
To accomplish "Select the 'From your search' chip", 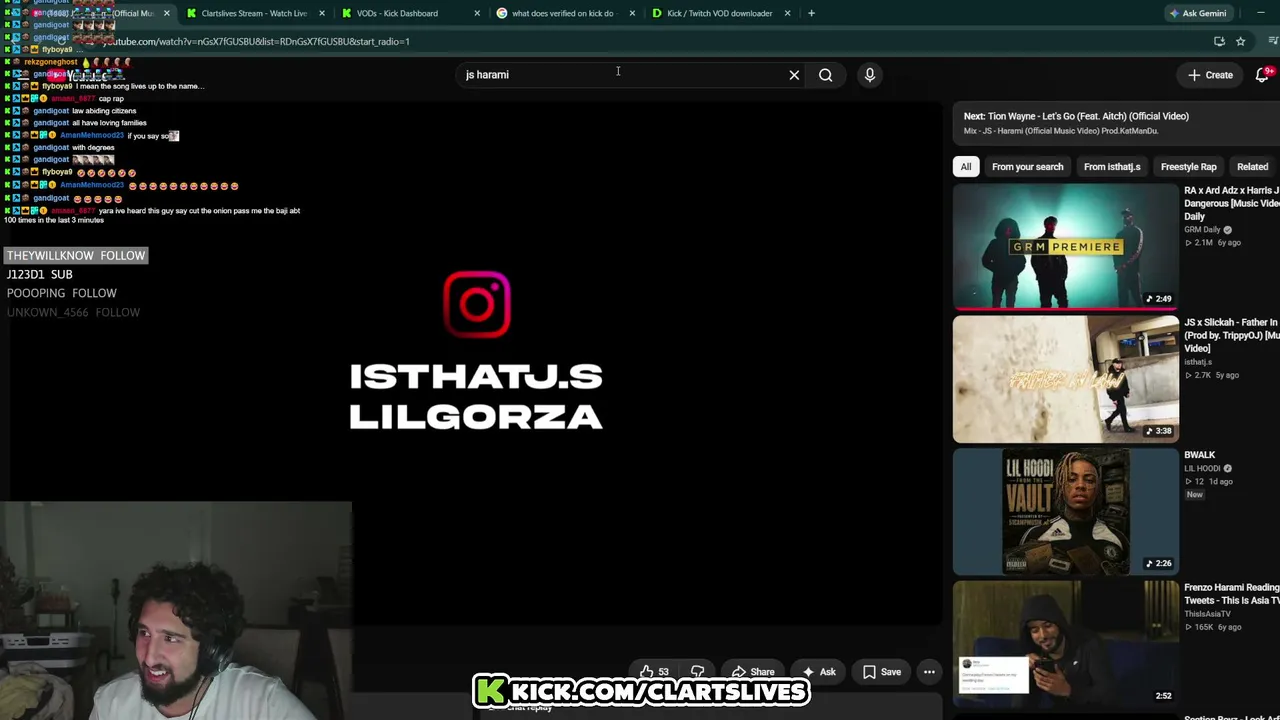I will [x=1027, y=167].
